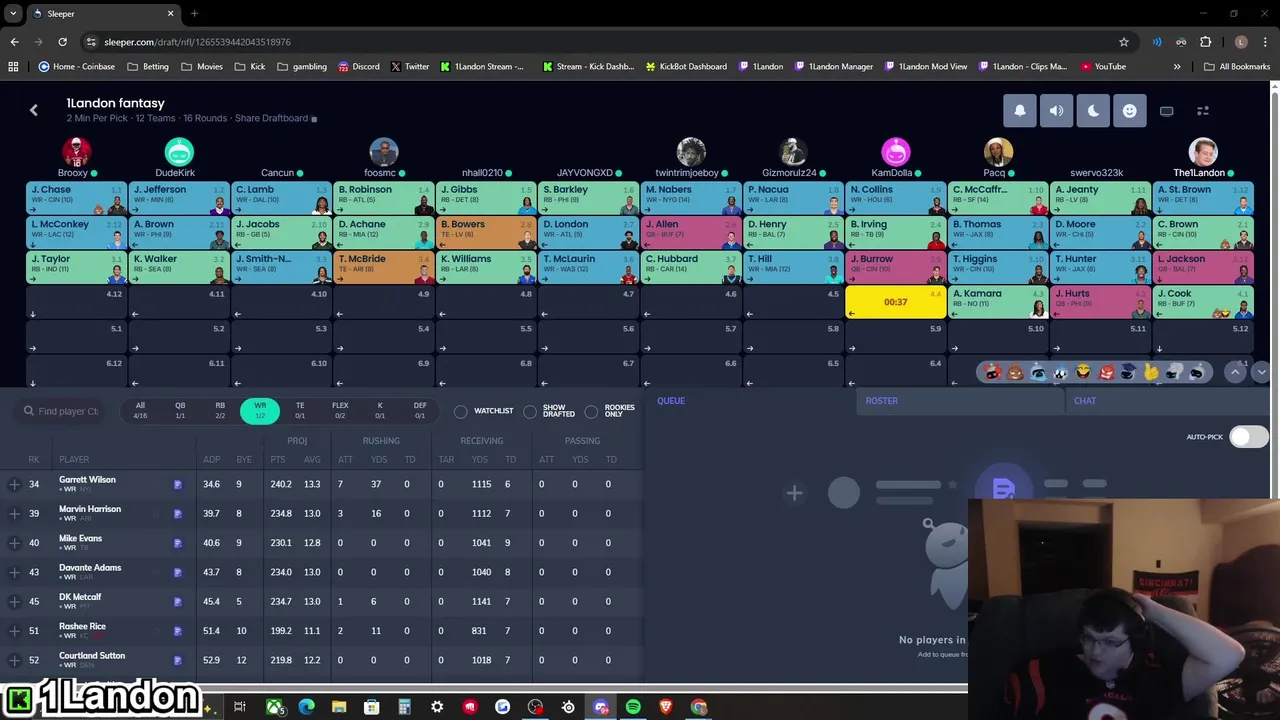The height and width of the screenshot is (720, 1280).
Task: Mute draft sound with speaker icon
Action: click(x=1056, y=111)
